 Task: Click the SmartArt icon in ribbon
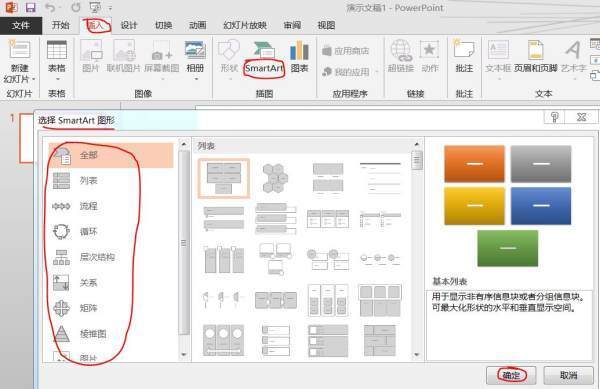coord(264,50)
